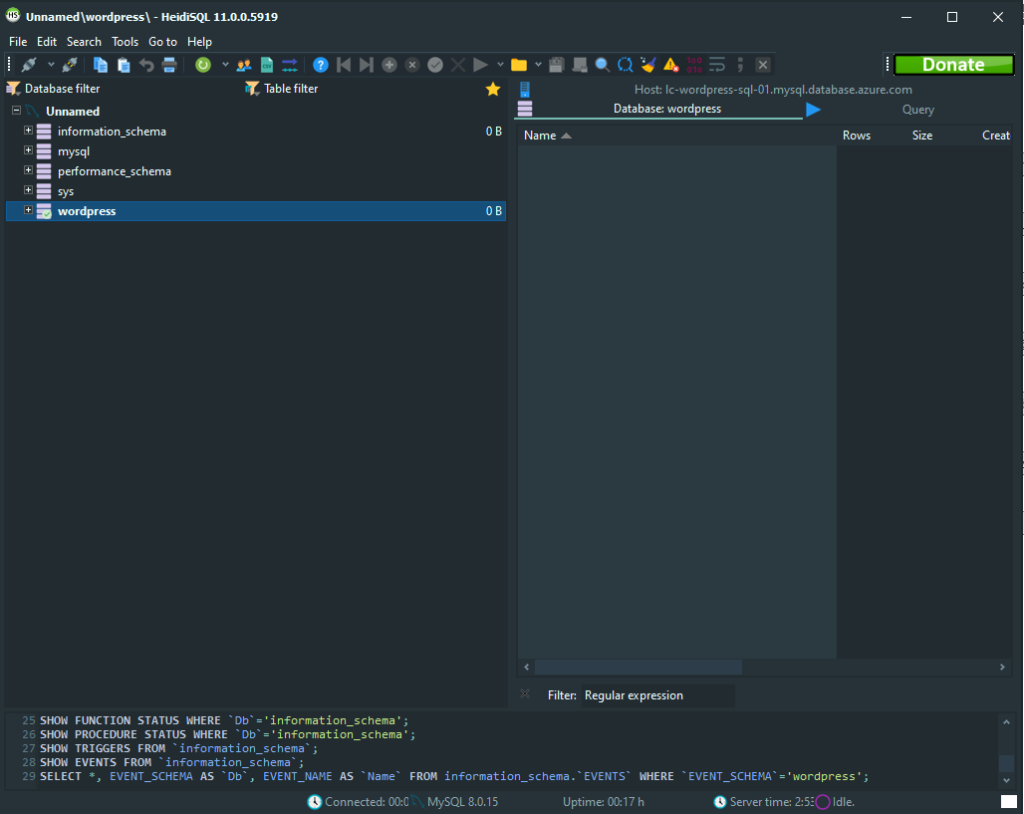Click the Print icon
Viewport: 1024px width, 814px height.
pos(169,65)
